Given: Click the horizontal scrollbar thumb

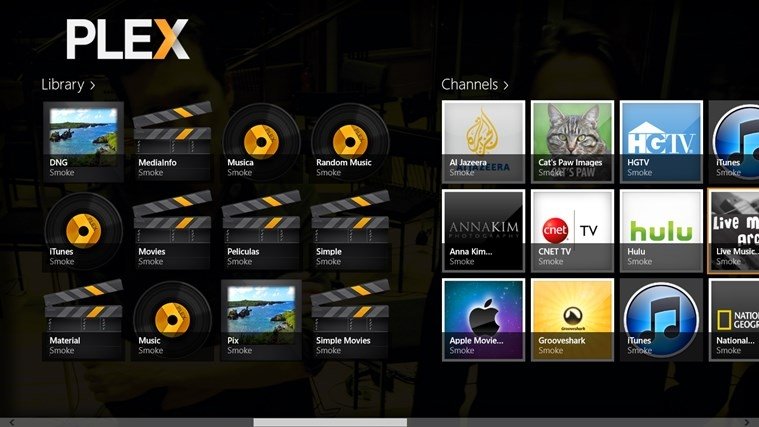Looking at the screenshot, I should tap(330, 423).
